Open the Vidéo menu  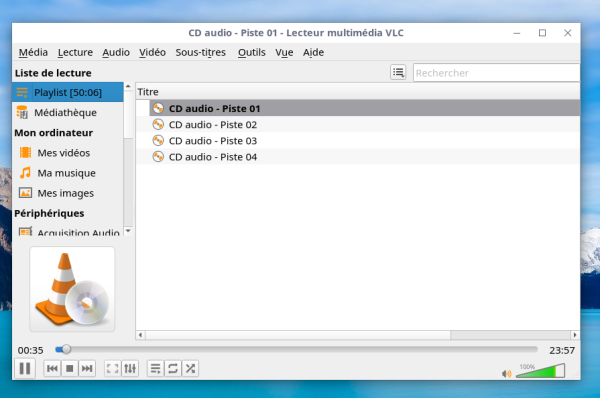tap(152, 52)
